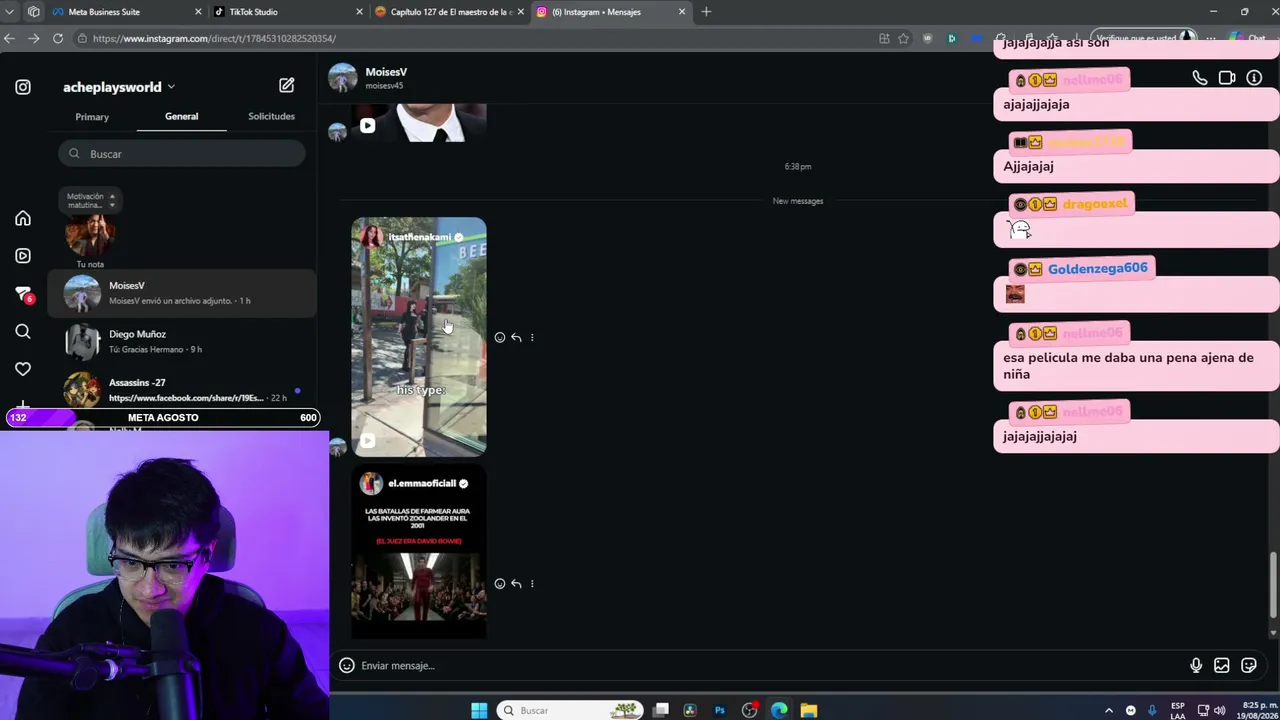Viewport: 1280px width, 720px height.
Task: Show hidden system tray icons
Action: pos(1110,710)
